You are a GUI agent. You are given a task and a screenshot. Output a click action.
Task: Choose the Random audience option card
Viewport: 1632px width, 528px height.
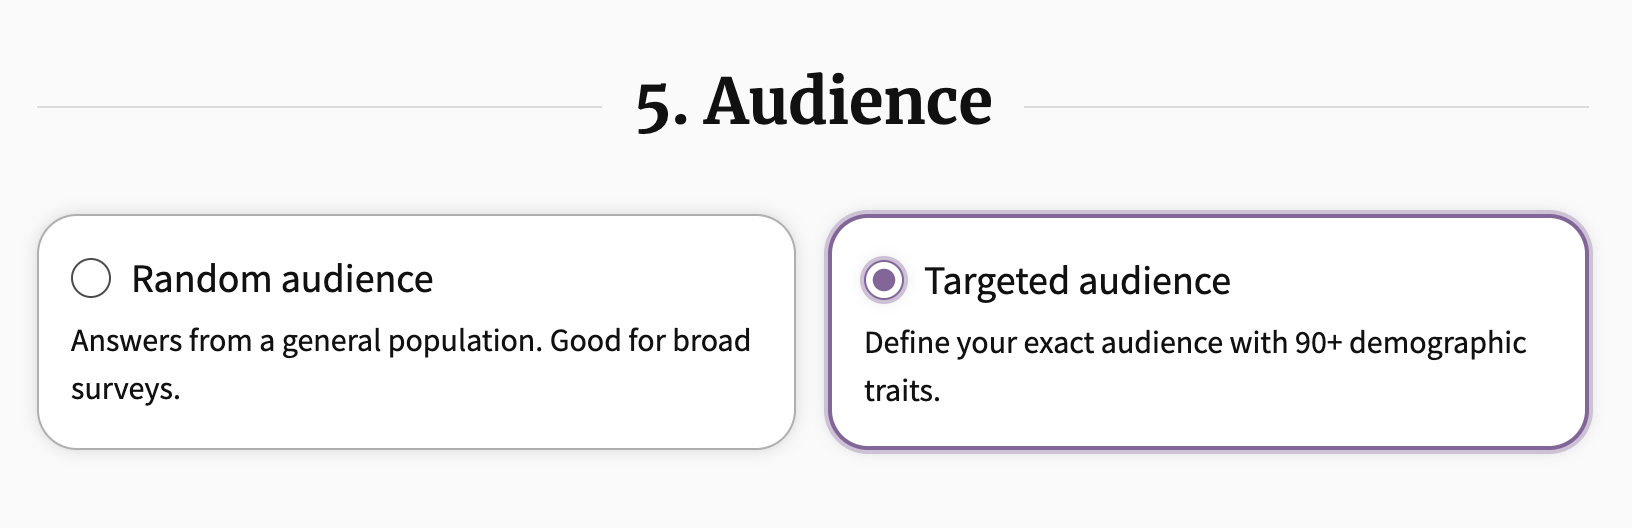click(416, 332)
